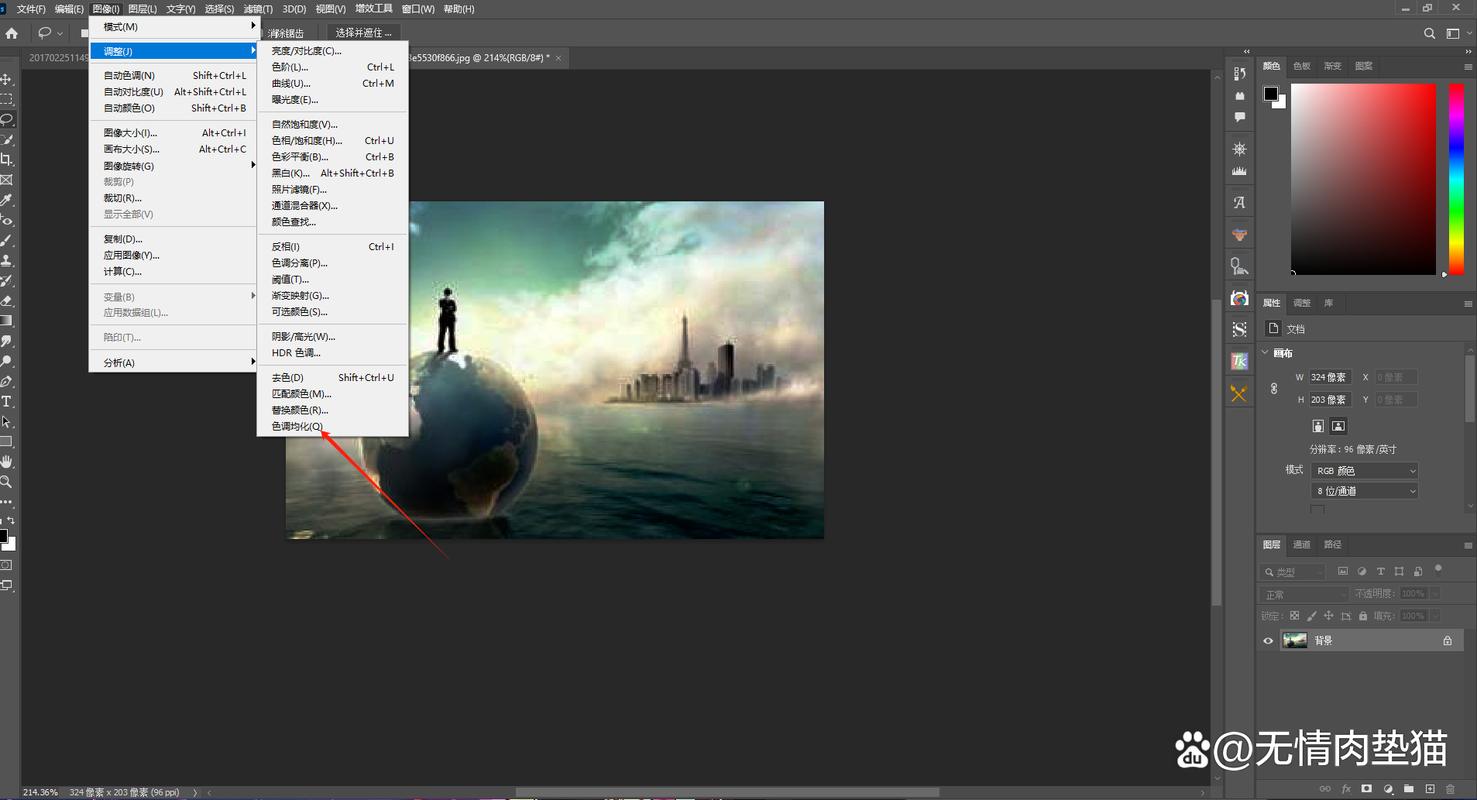Click the add layer mask icon
This screenshot has width=1477, height=800.
click(x=1366, y=789)
